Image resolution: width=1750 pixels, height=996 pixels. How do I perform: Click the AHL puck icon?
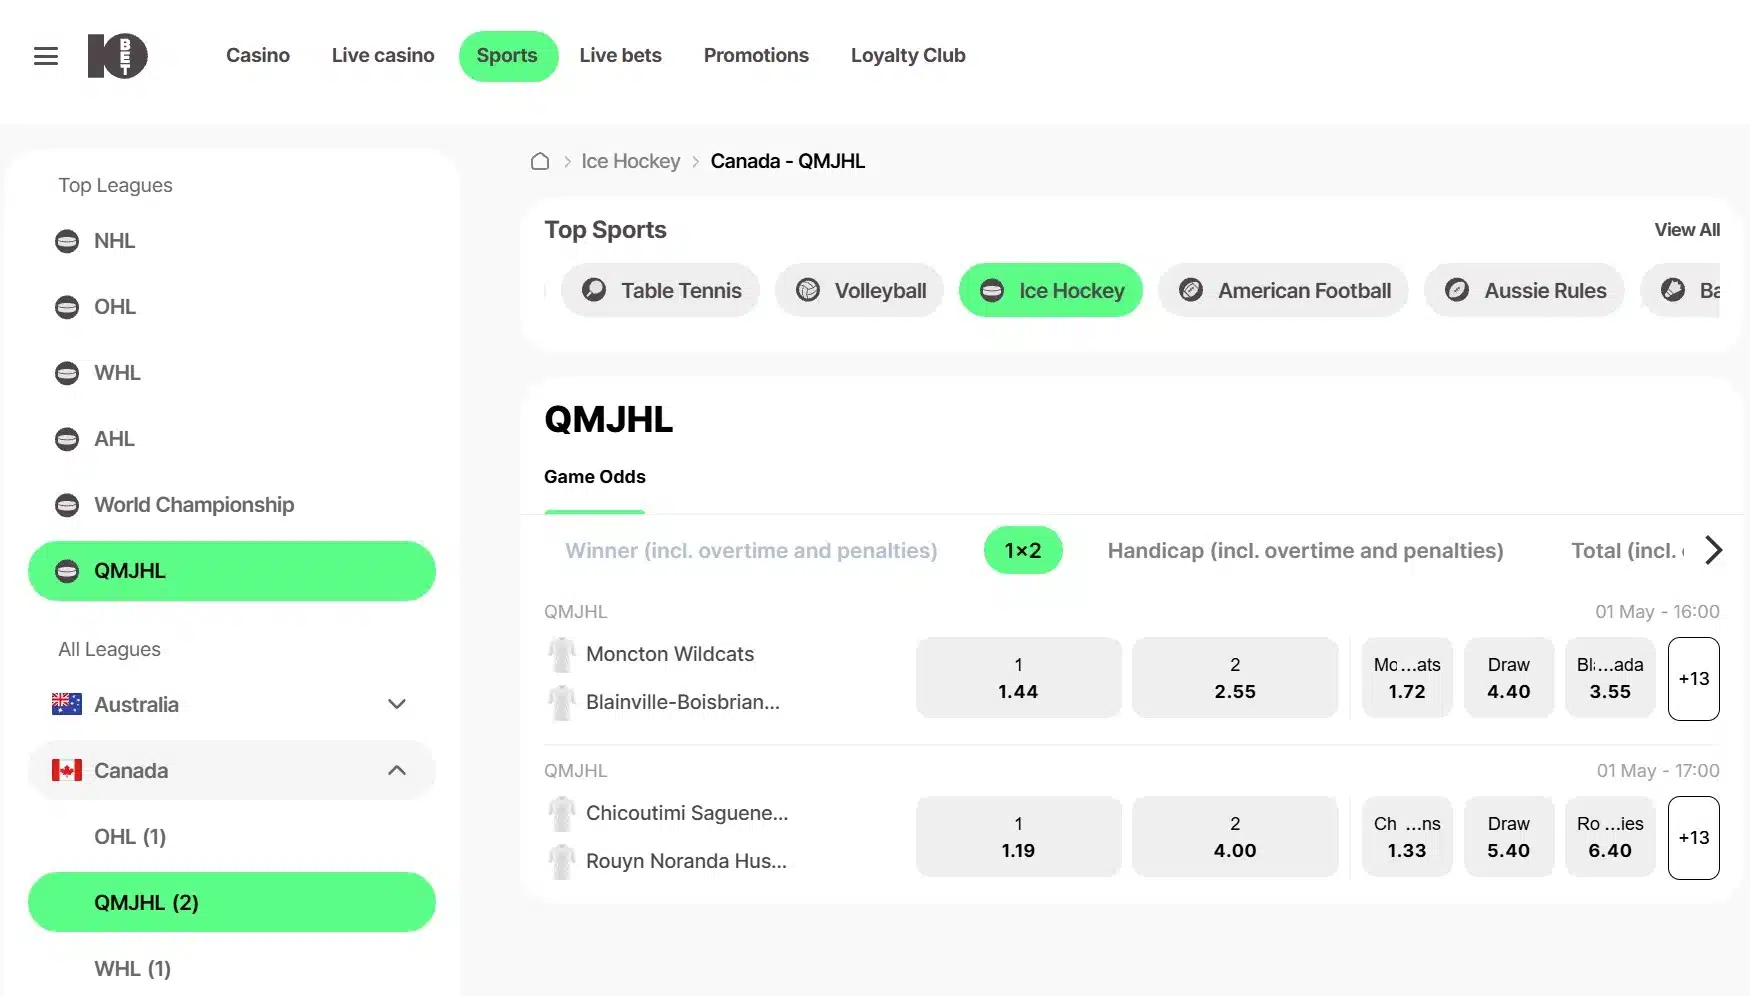click(67, 439)
